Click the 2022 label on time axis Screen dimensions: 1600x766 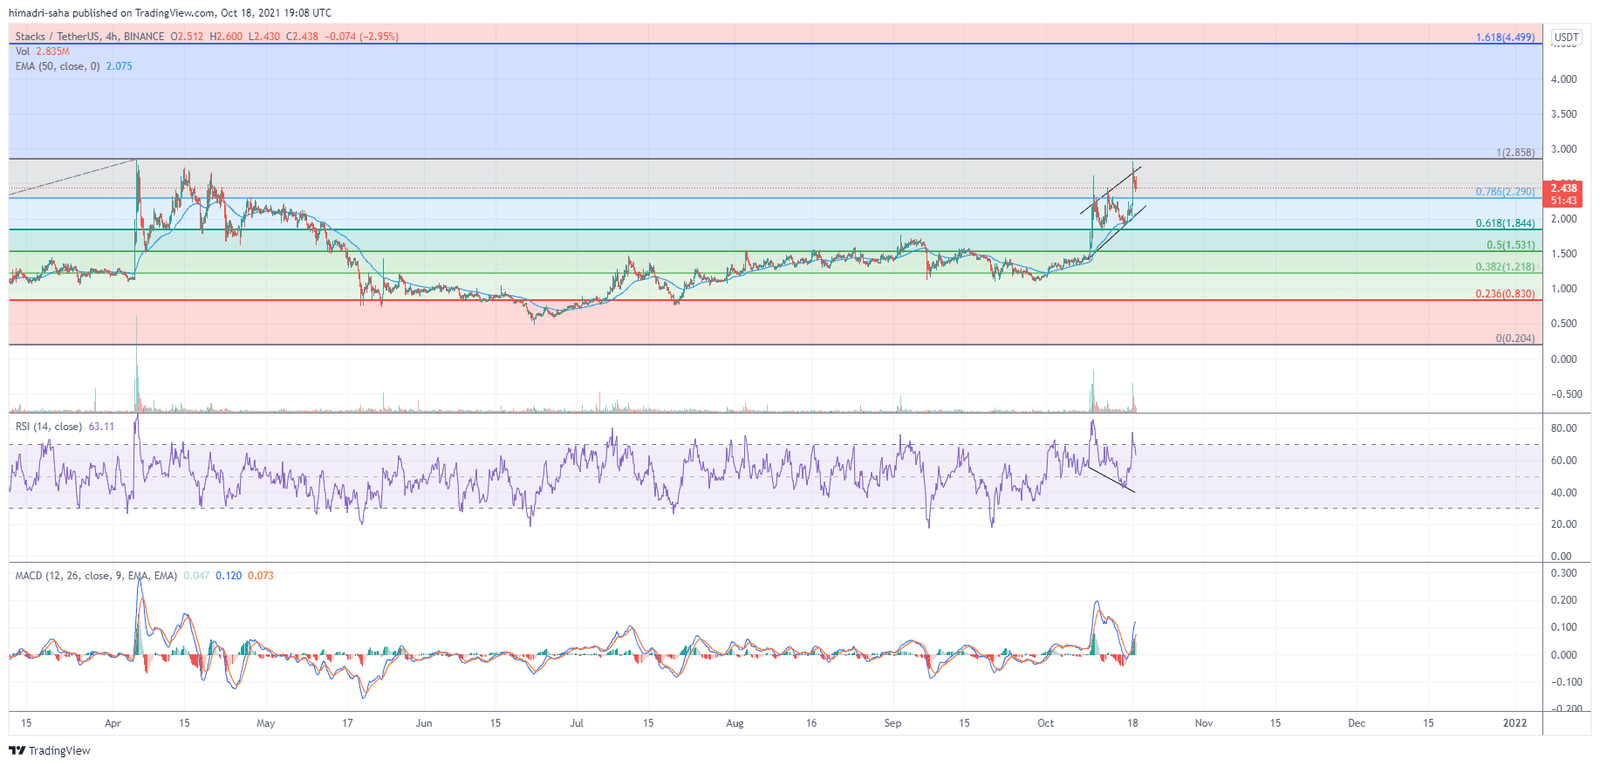(1515, 723)
